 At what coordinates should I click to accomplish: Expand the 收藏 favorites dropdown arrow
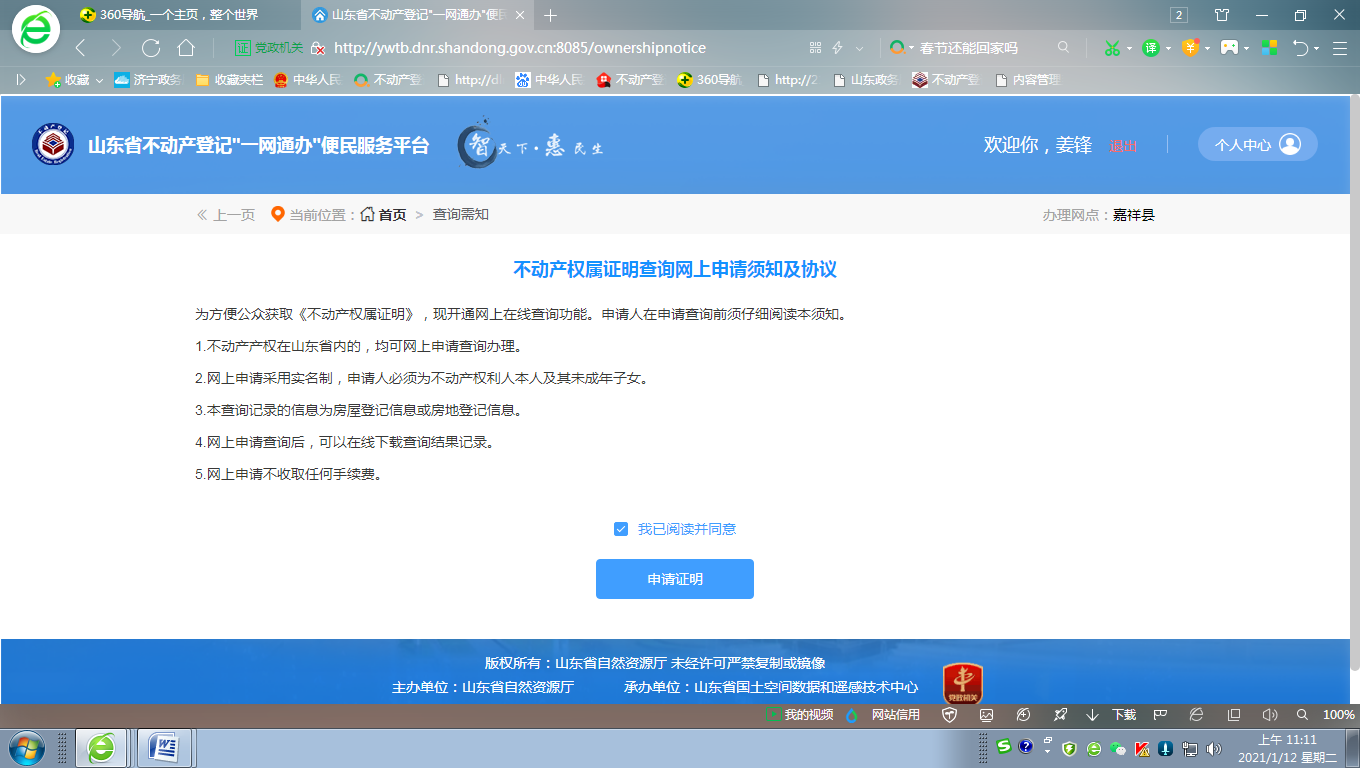99,80
